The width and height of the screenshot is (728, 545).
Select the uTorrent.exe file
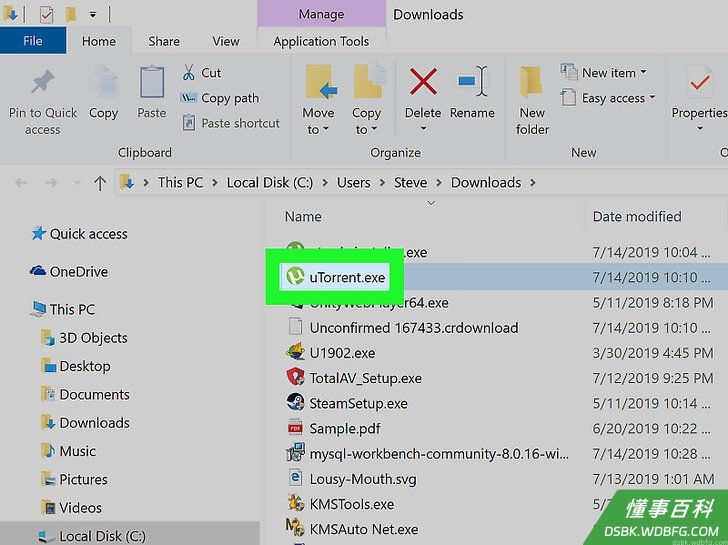pyautogui.click(x=335, y=277)
